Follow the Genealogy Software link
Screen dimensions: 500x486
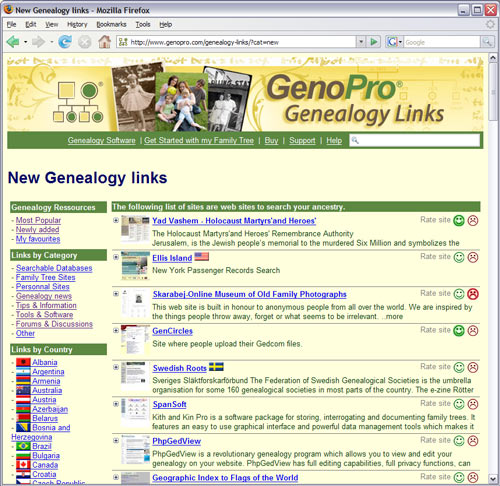pos(102,140)
